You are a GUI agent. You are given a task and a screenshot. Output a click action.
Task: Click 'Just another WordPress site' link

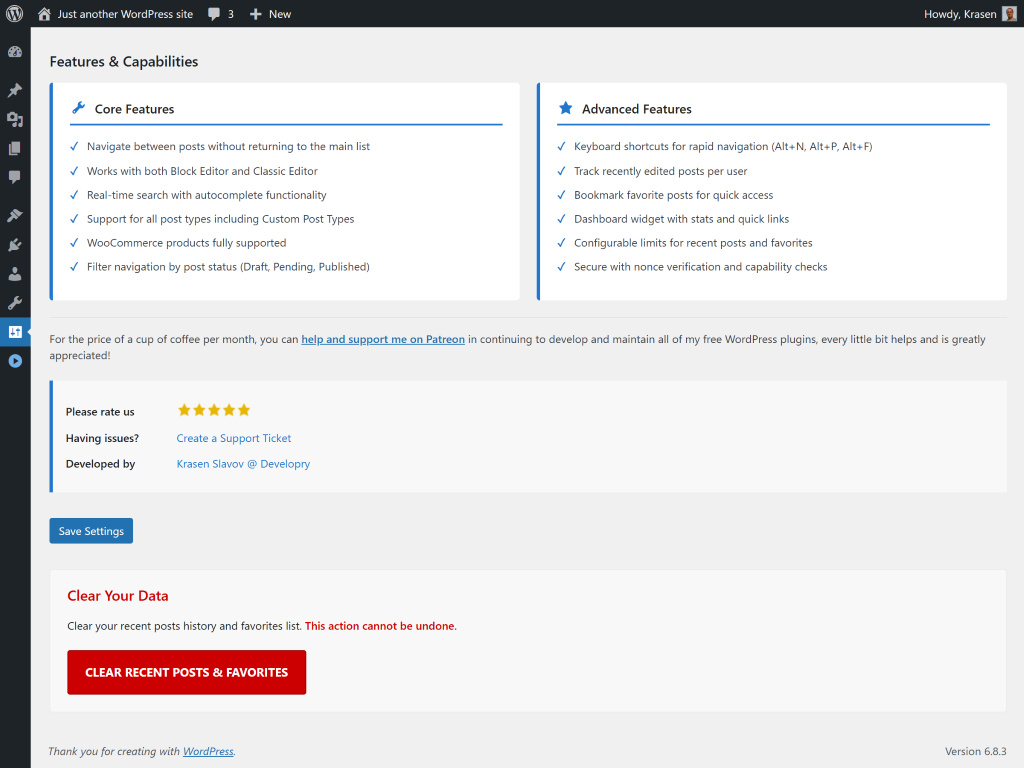tap(125, 14)
